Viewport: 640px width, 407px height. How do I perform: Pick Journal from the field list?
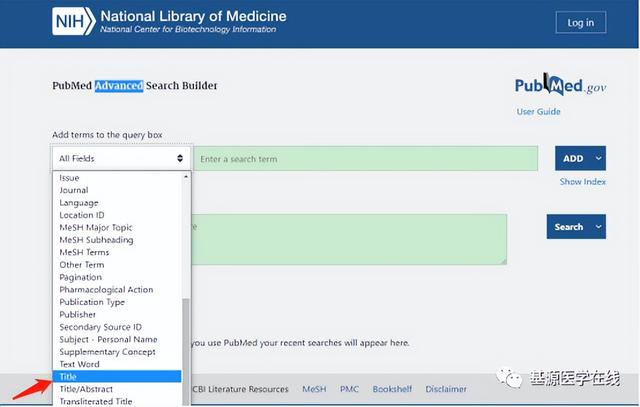point(74,190)
